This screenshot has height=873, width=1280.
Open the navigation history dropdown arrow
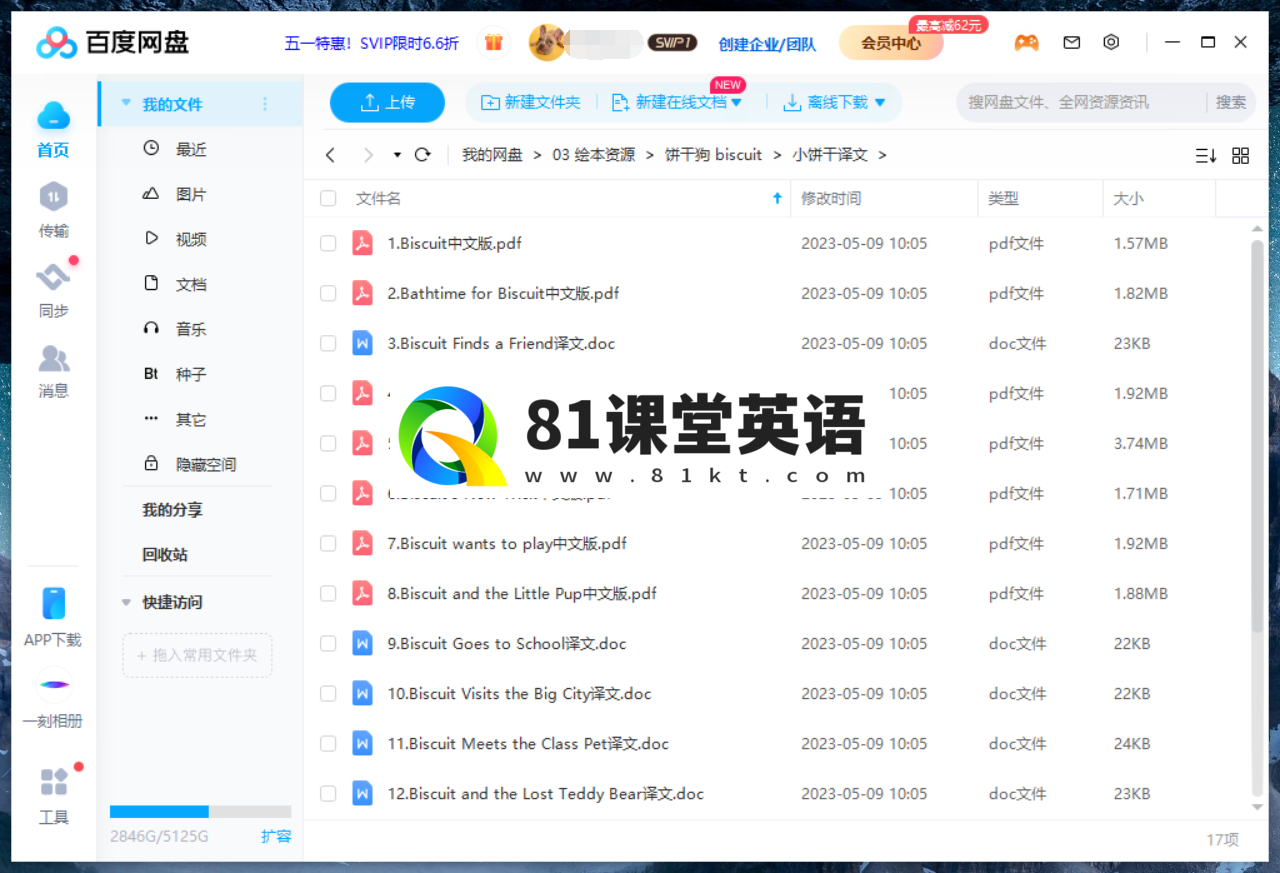[x=397, y=155]
